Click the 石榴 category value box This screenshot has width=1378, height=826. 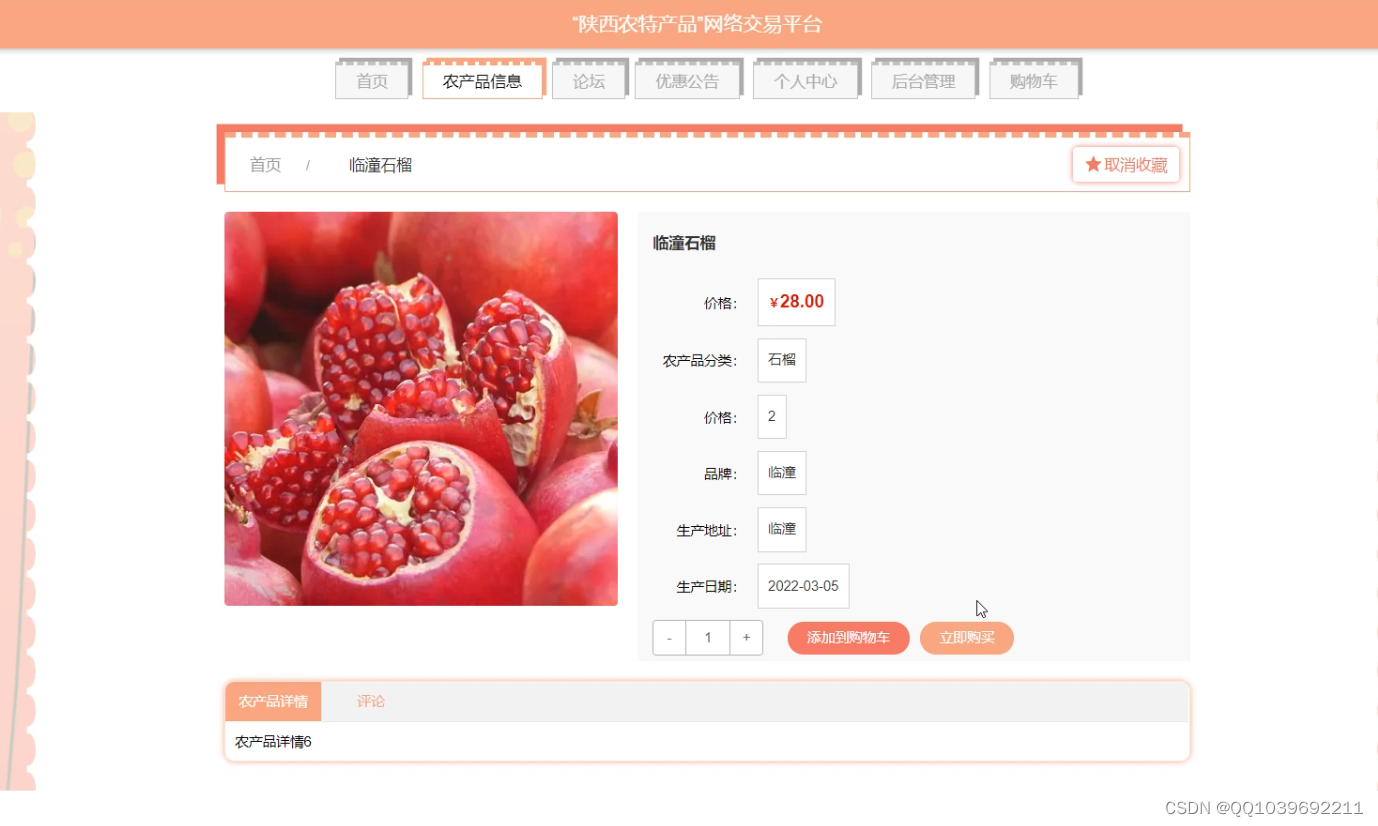782,360
